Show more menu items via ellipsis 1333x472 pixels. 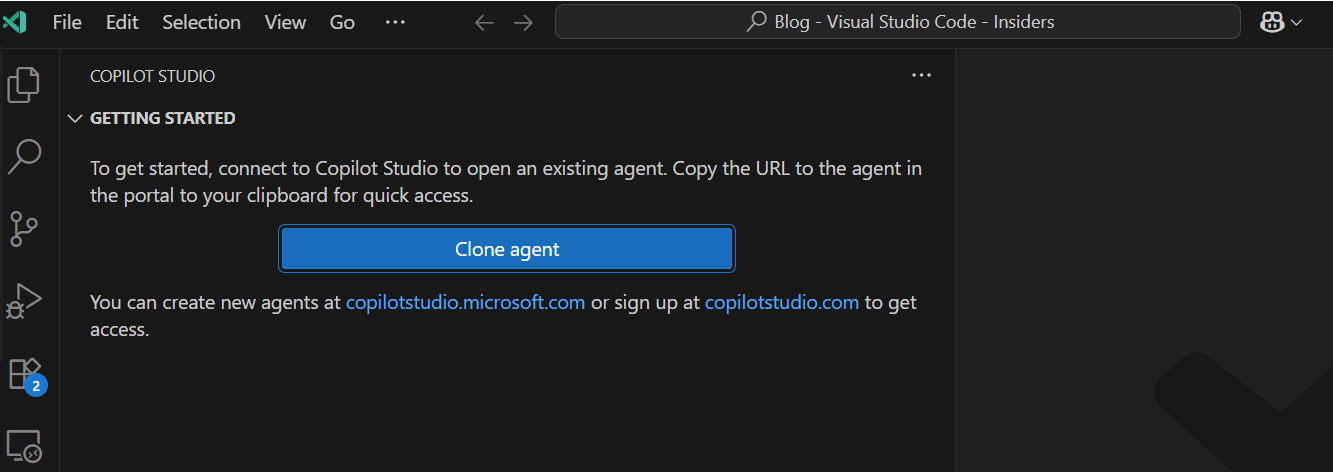395,22
